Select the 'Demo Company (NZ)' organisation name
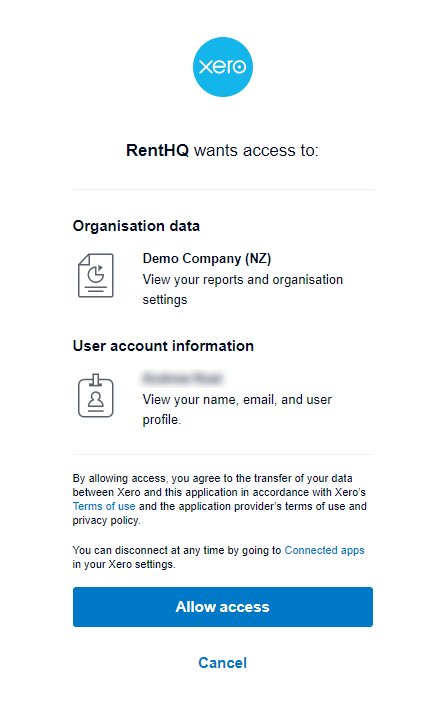Viewport: 432px width, 705px height. click(x=207, y=259)
